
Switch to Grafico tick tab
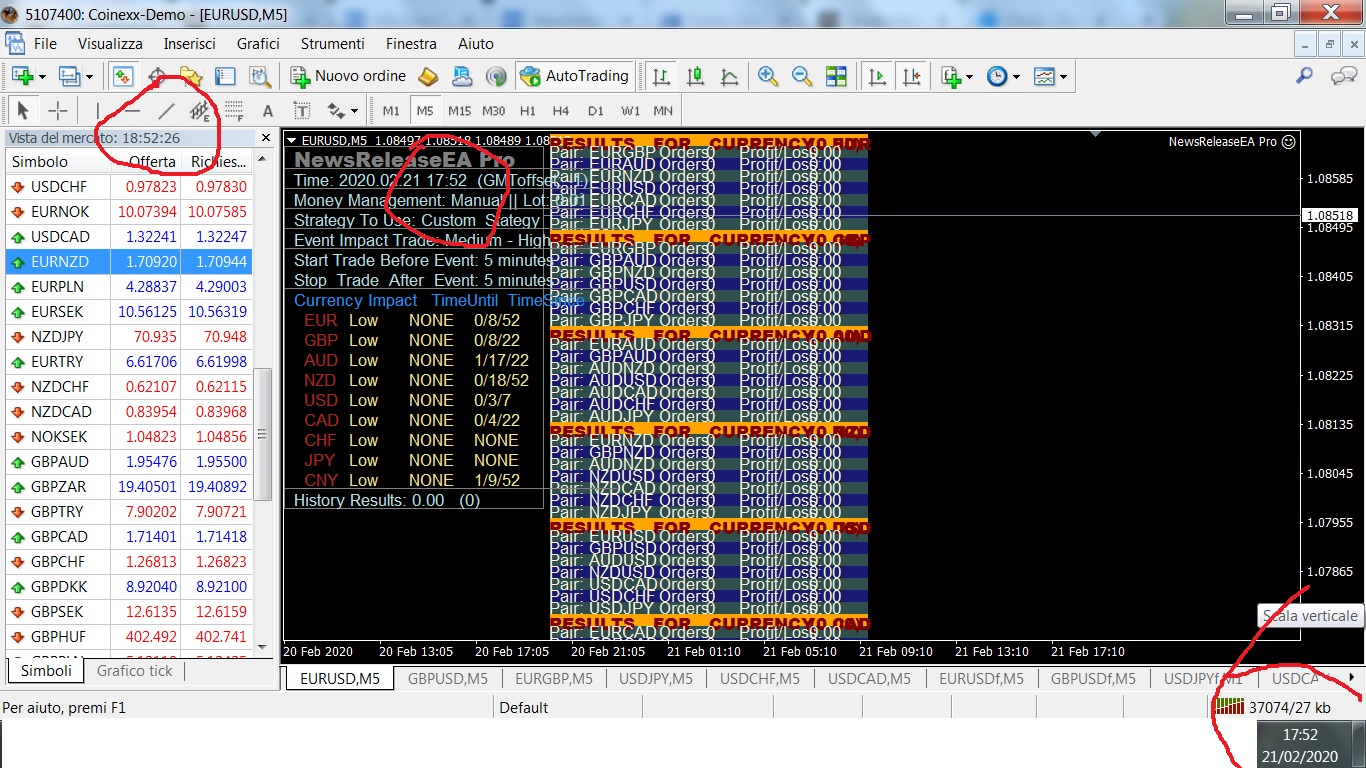coord(134,671)
